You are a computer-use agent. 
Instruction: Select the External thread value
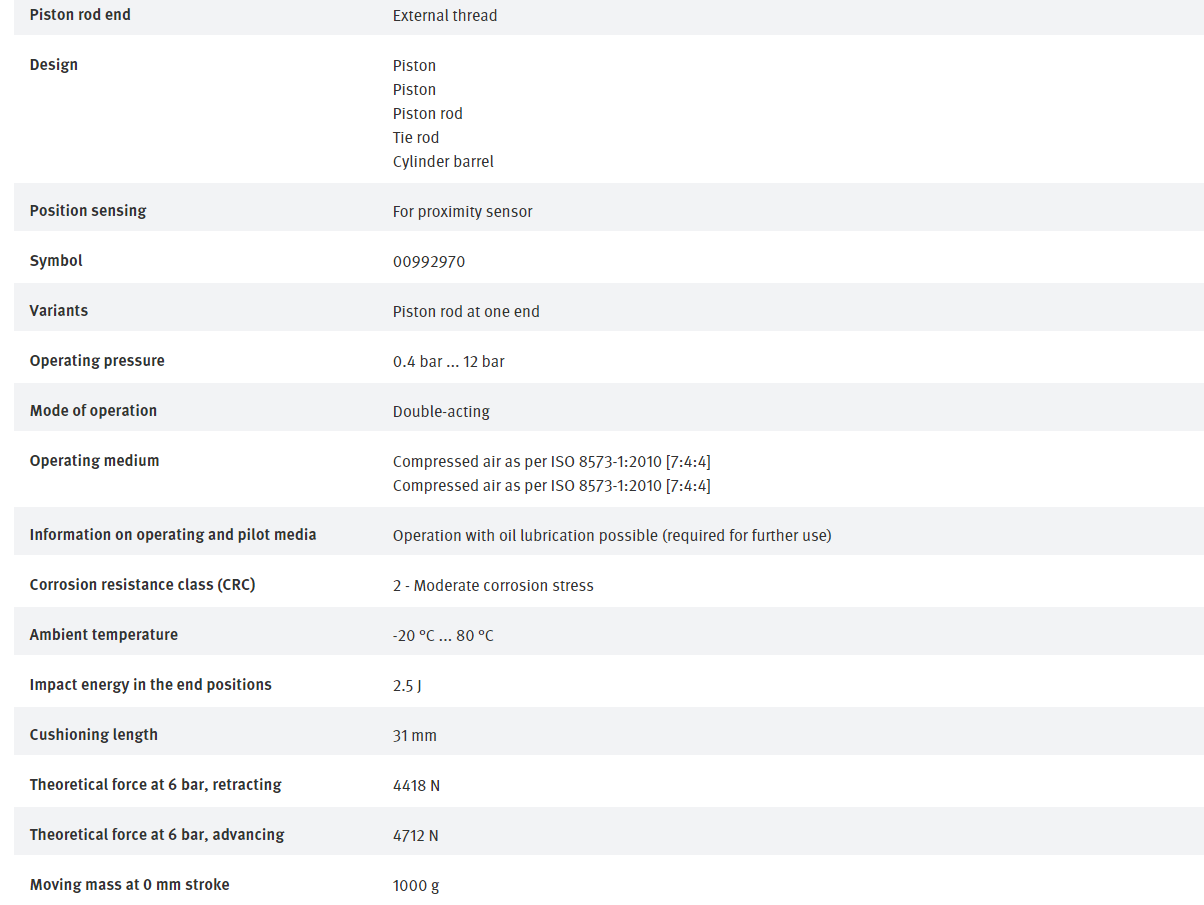[445, 16]
